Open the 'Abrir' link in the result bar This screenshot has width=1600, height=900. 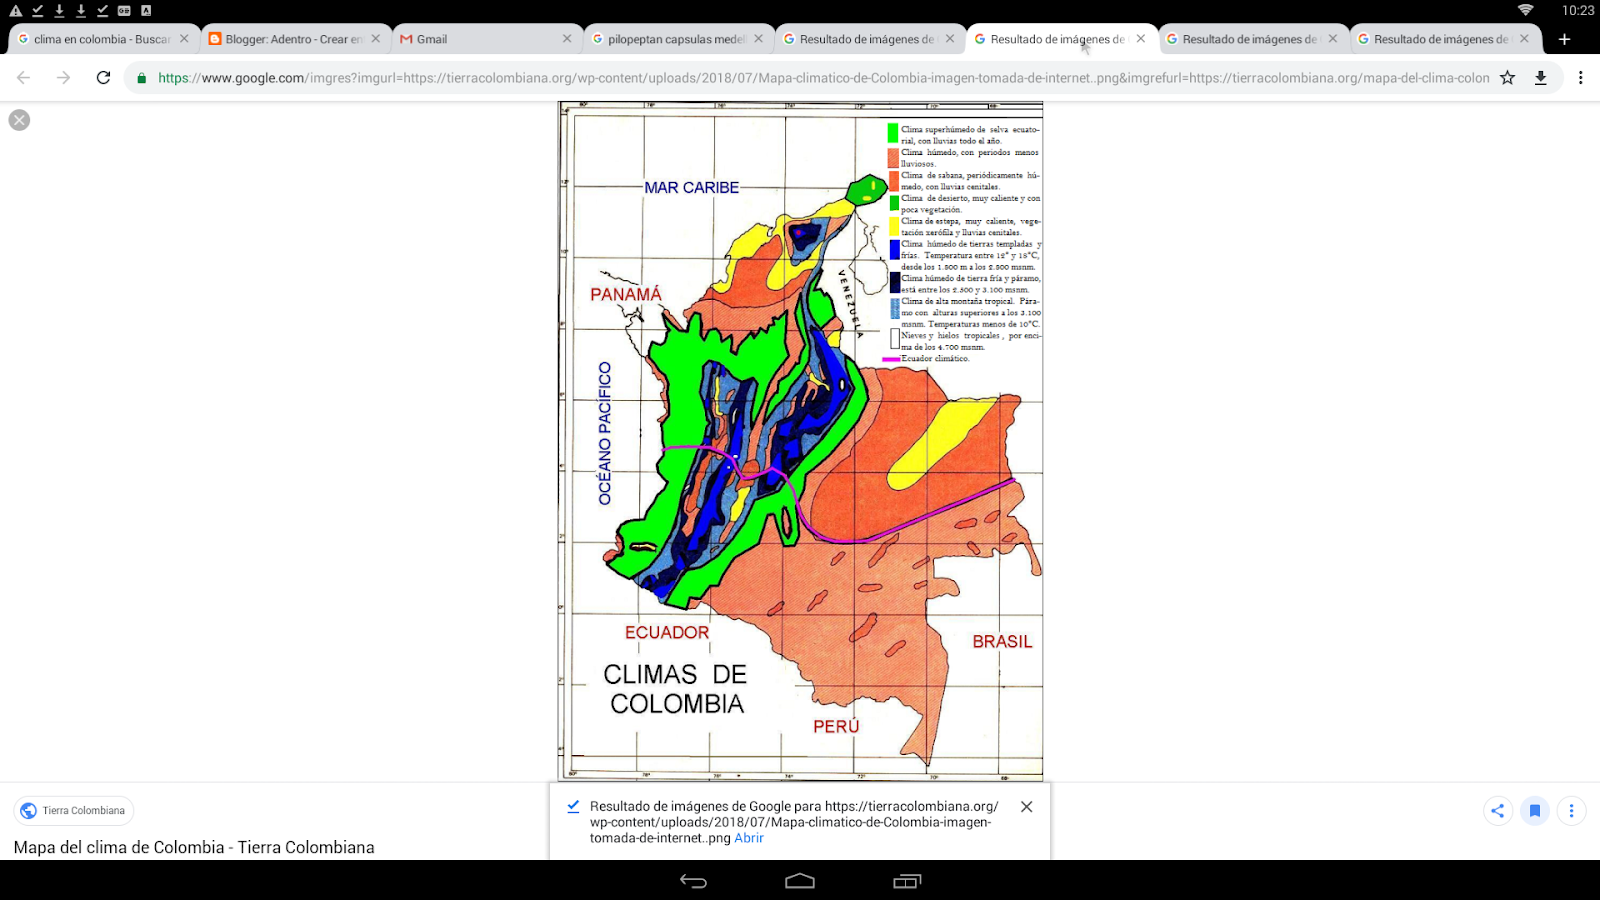[x=749, y=838]
